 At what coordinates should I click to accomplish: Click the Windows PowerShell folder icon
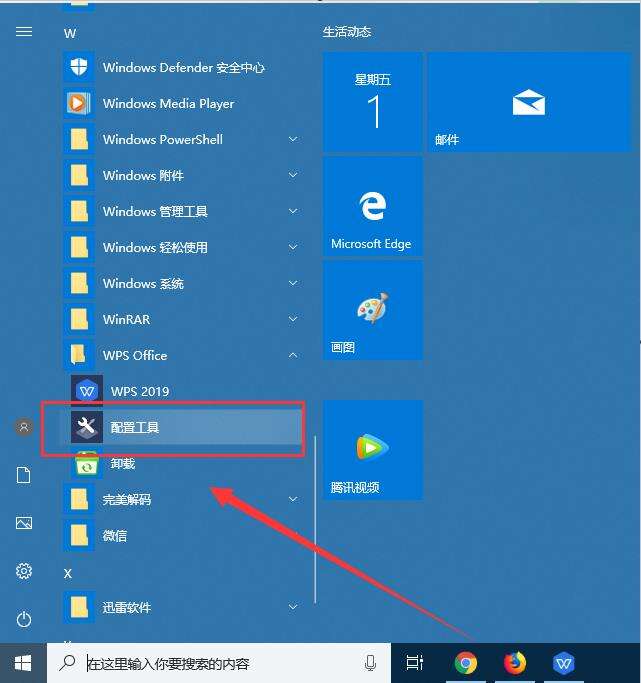click(79, 139)
